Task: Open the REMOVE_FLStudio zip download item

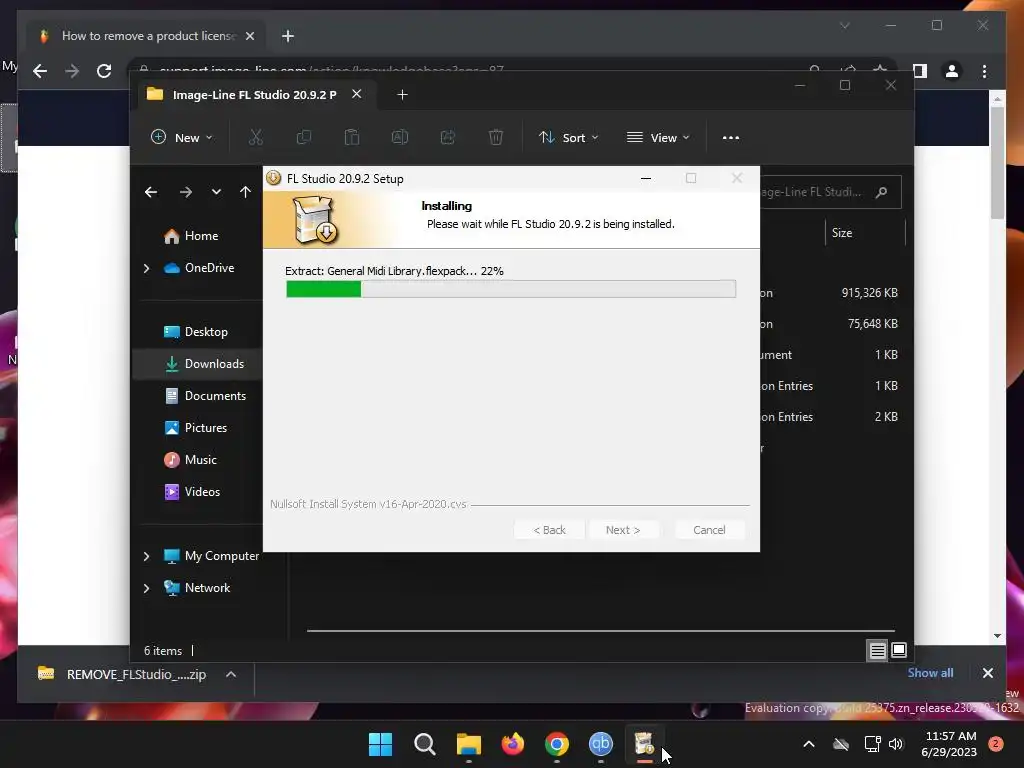Action: click(x=124, y=675)
